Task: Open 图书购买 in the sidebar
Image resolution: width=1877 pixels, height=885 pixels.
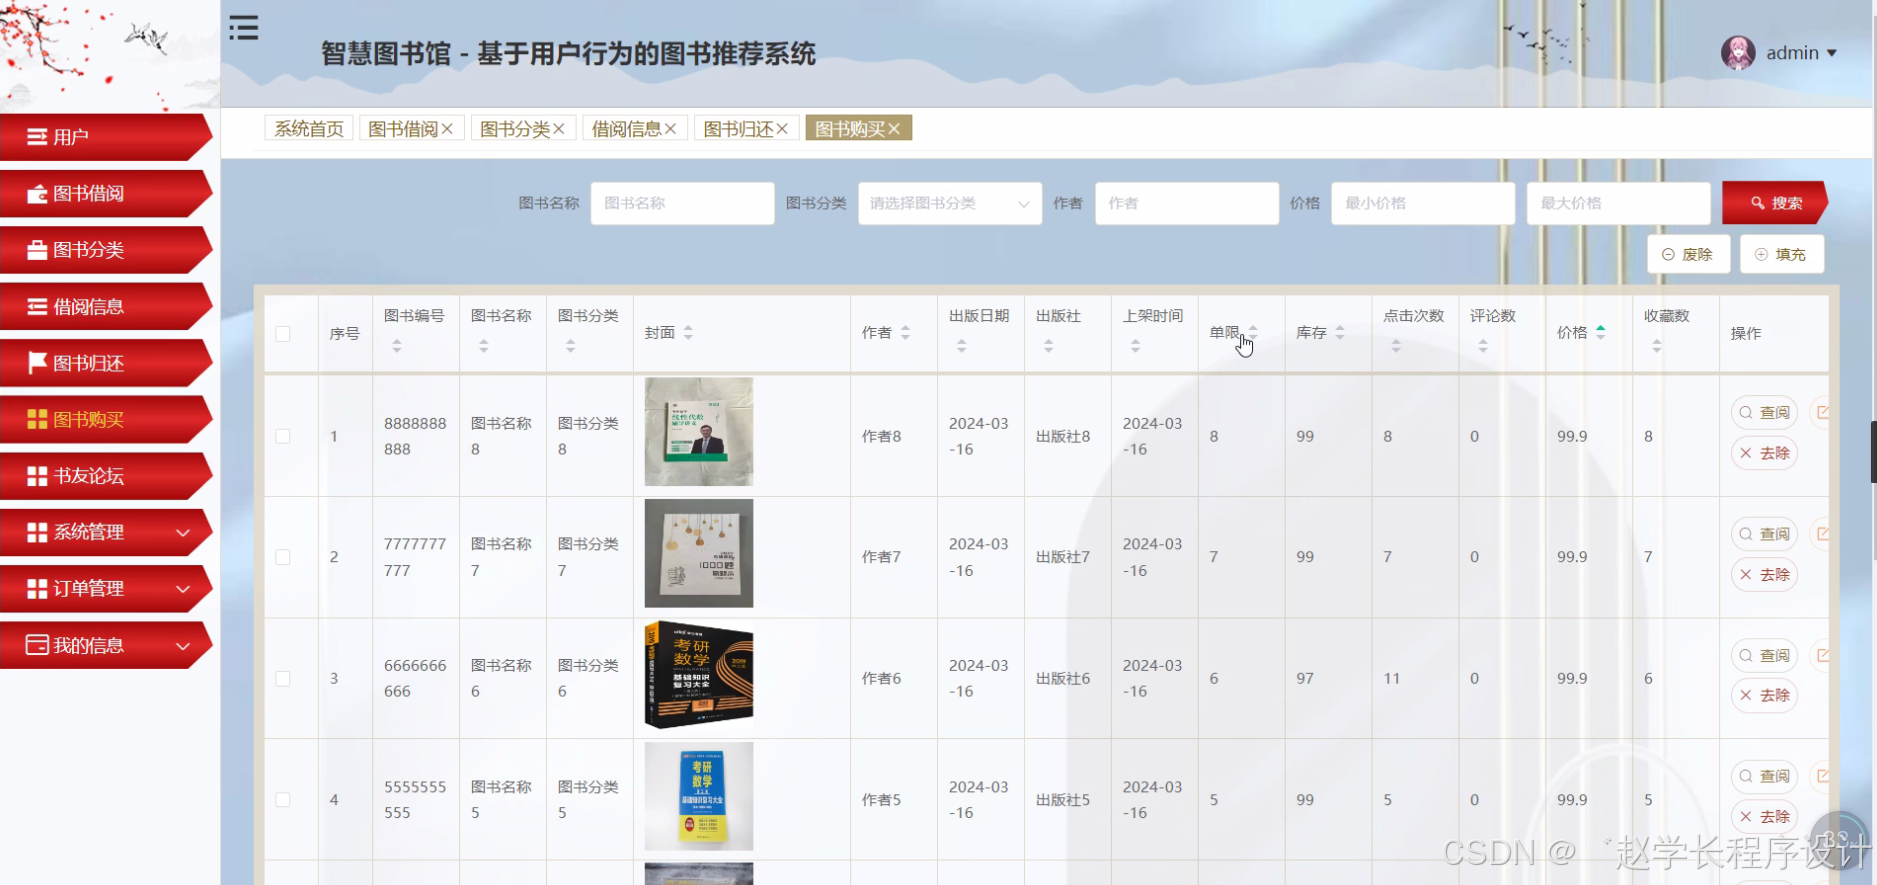Action: tap(106, 419)
